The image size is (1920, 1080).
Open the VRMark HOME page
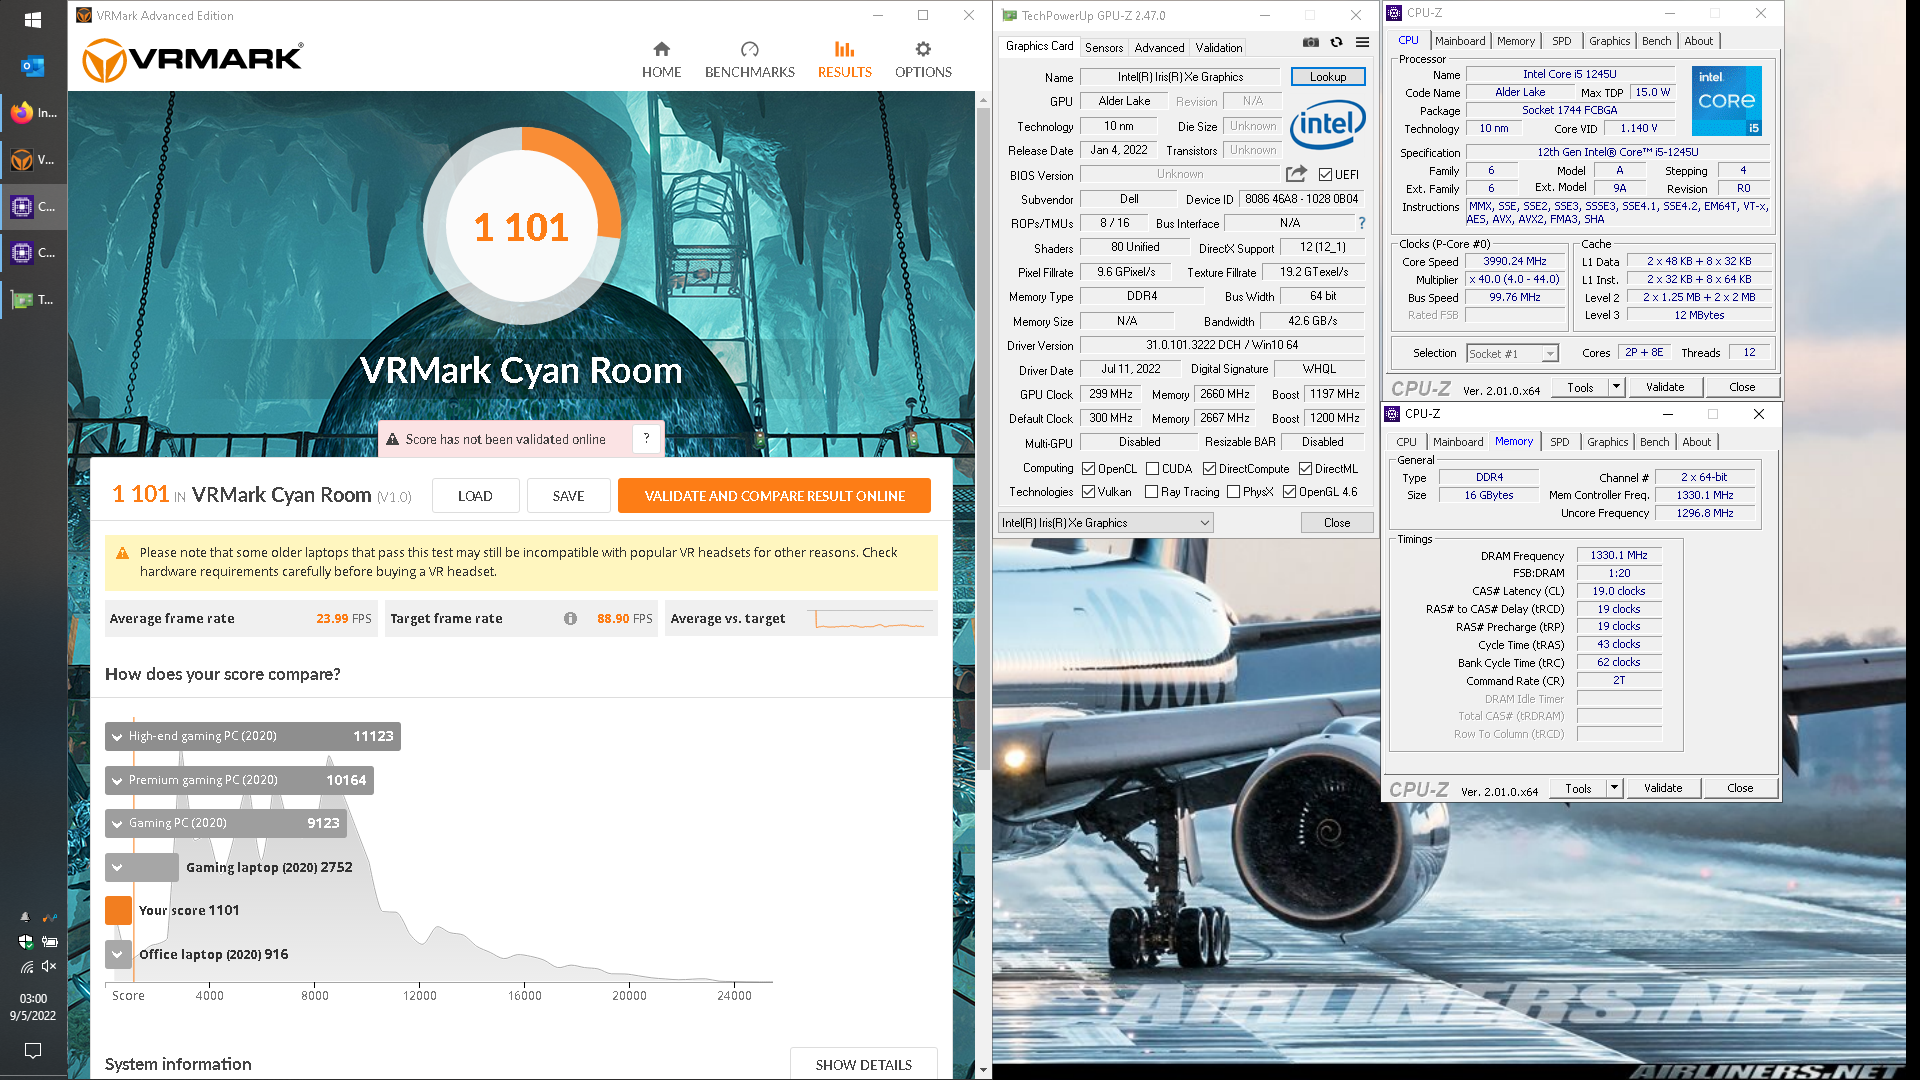pos(661,60)
